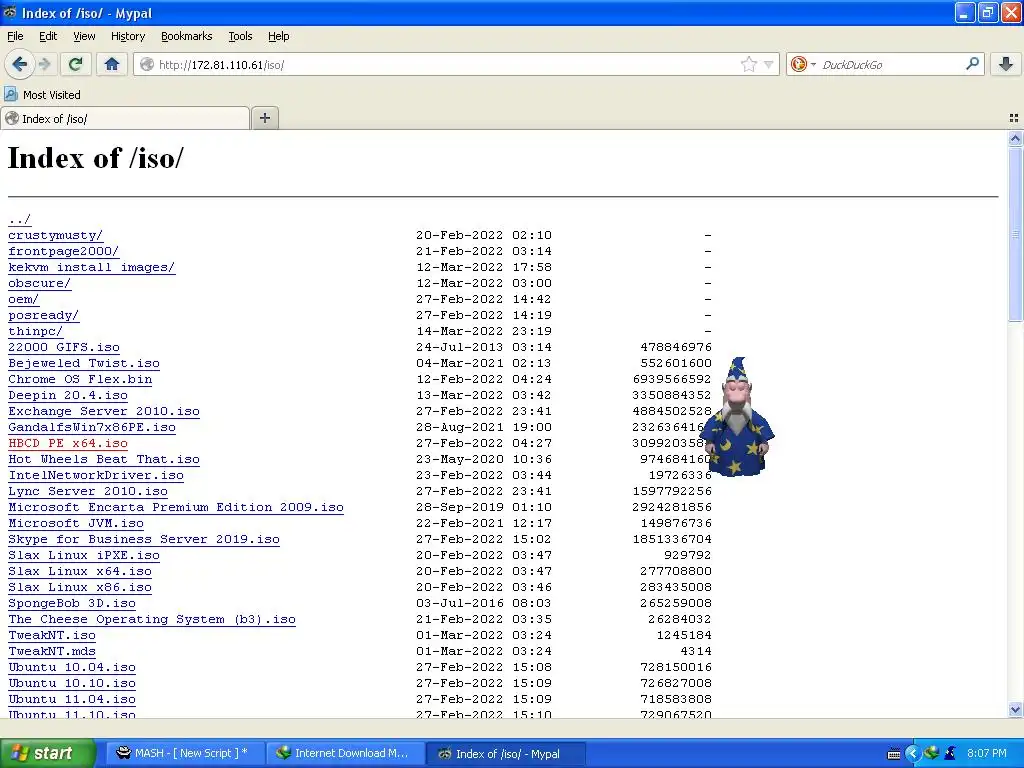Open the Tools menu
1024x768 pixels.
click(x=240, y=36)
